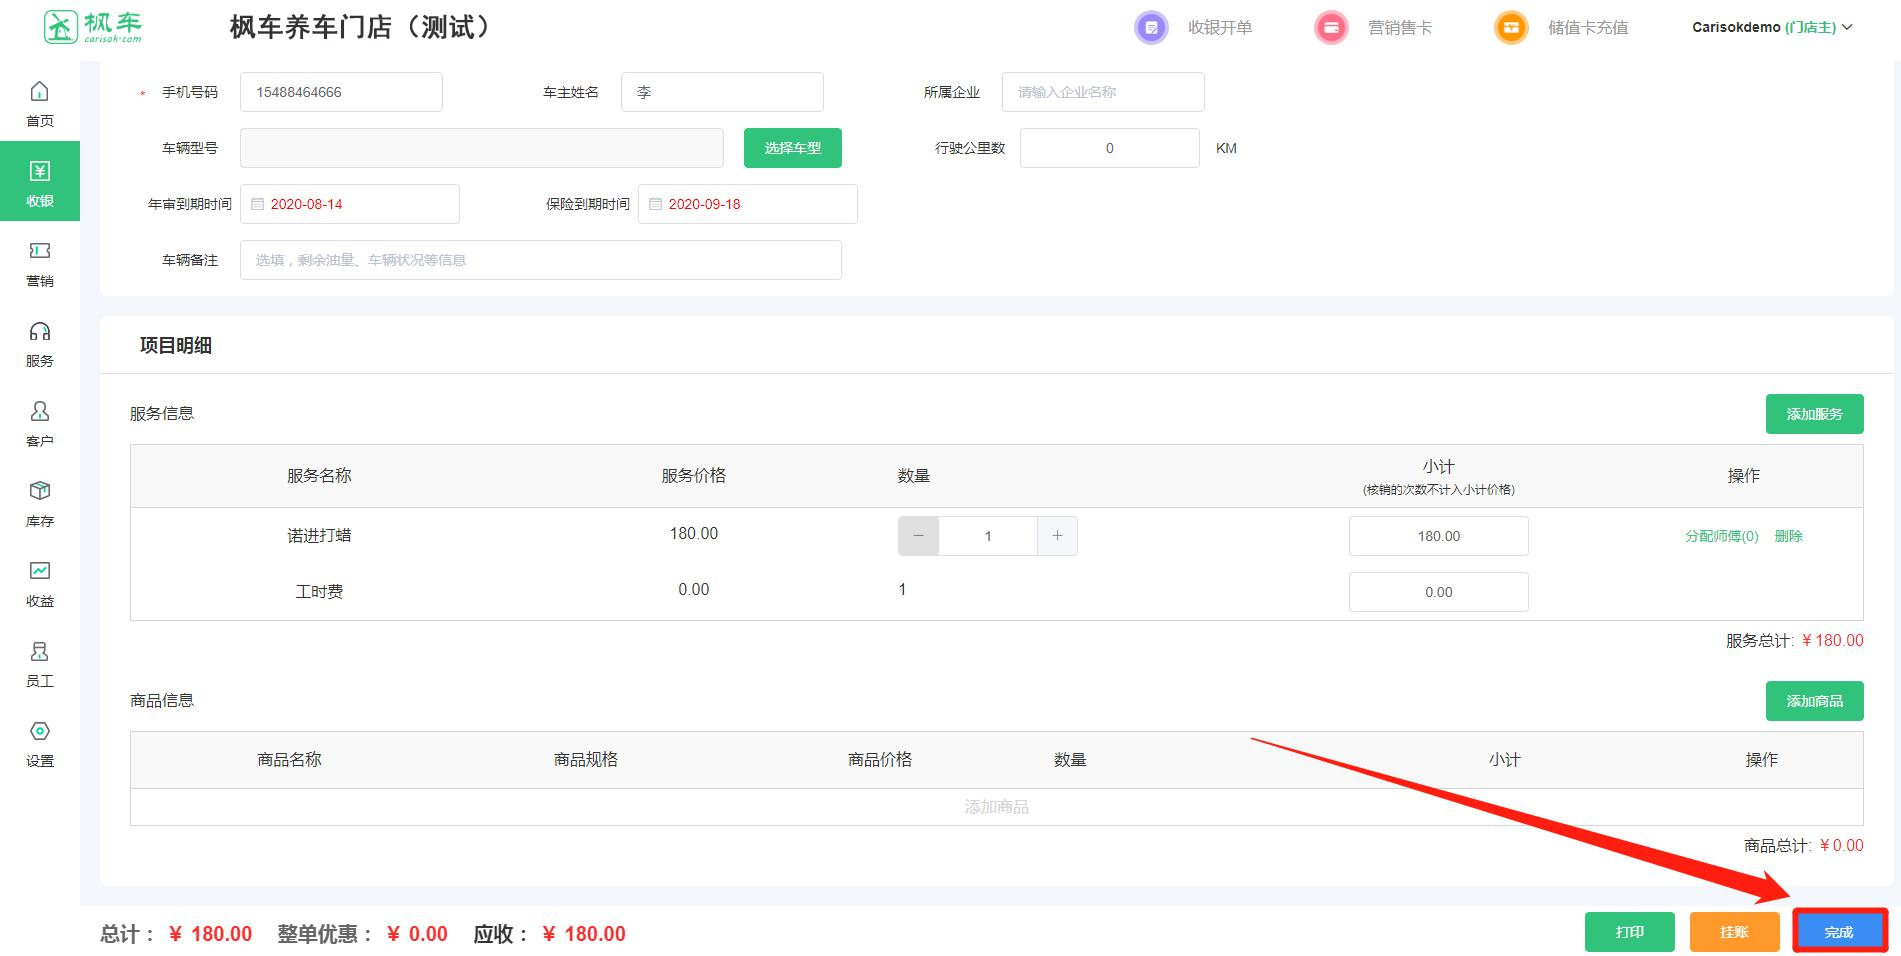Open the 首页 home icon in sidebar
Image resolution: width=1901 pixels, height=956 pixels.
click(39, 92)
